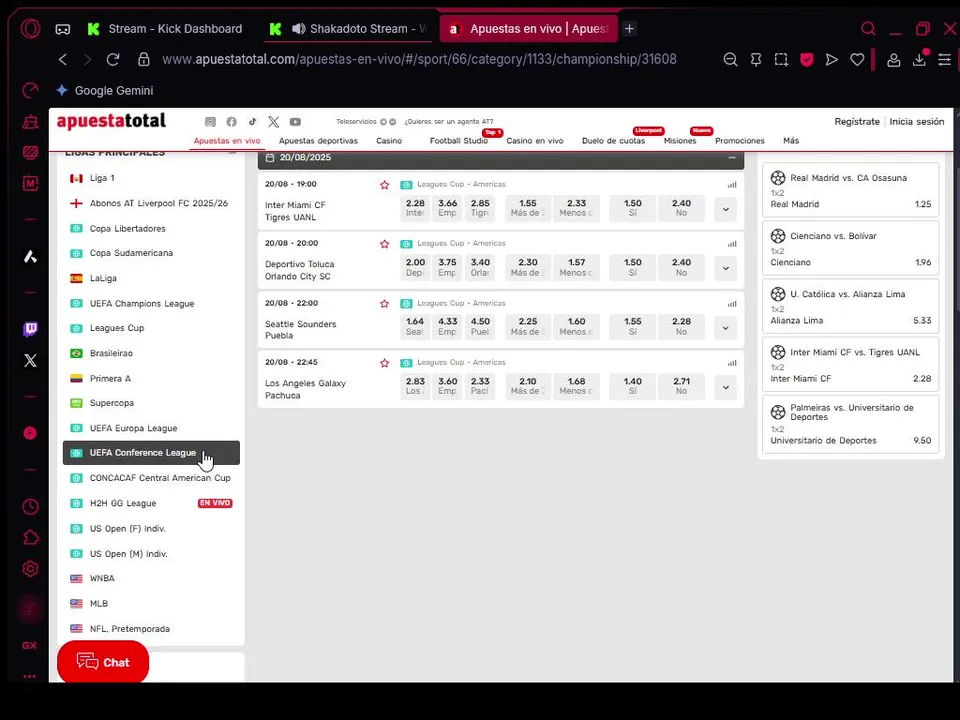
Task: Open Easy Setup sliders icon
Action: (x=945, y=59)
